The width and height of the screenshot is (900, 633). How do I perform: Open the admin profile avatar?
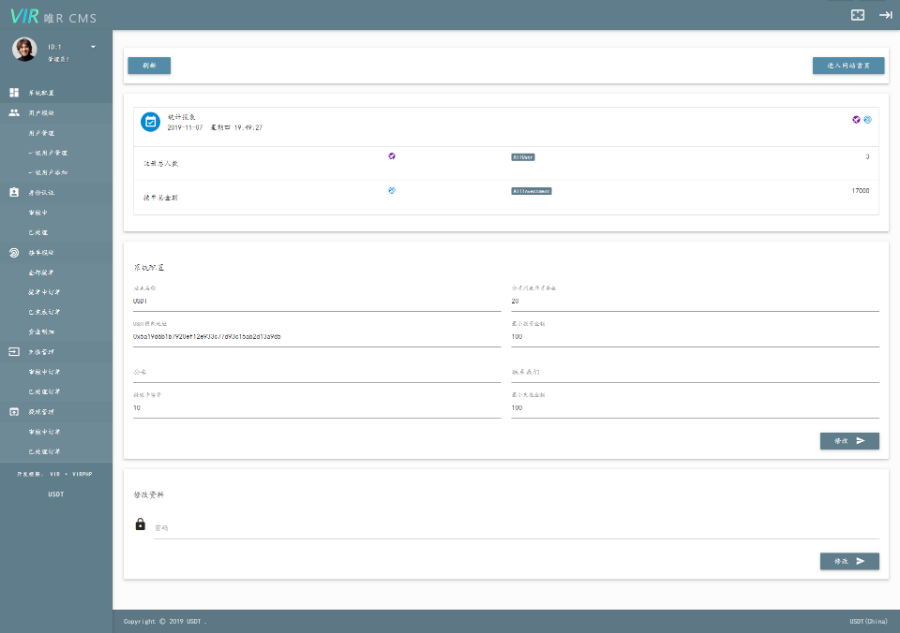click(25, 49)
